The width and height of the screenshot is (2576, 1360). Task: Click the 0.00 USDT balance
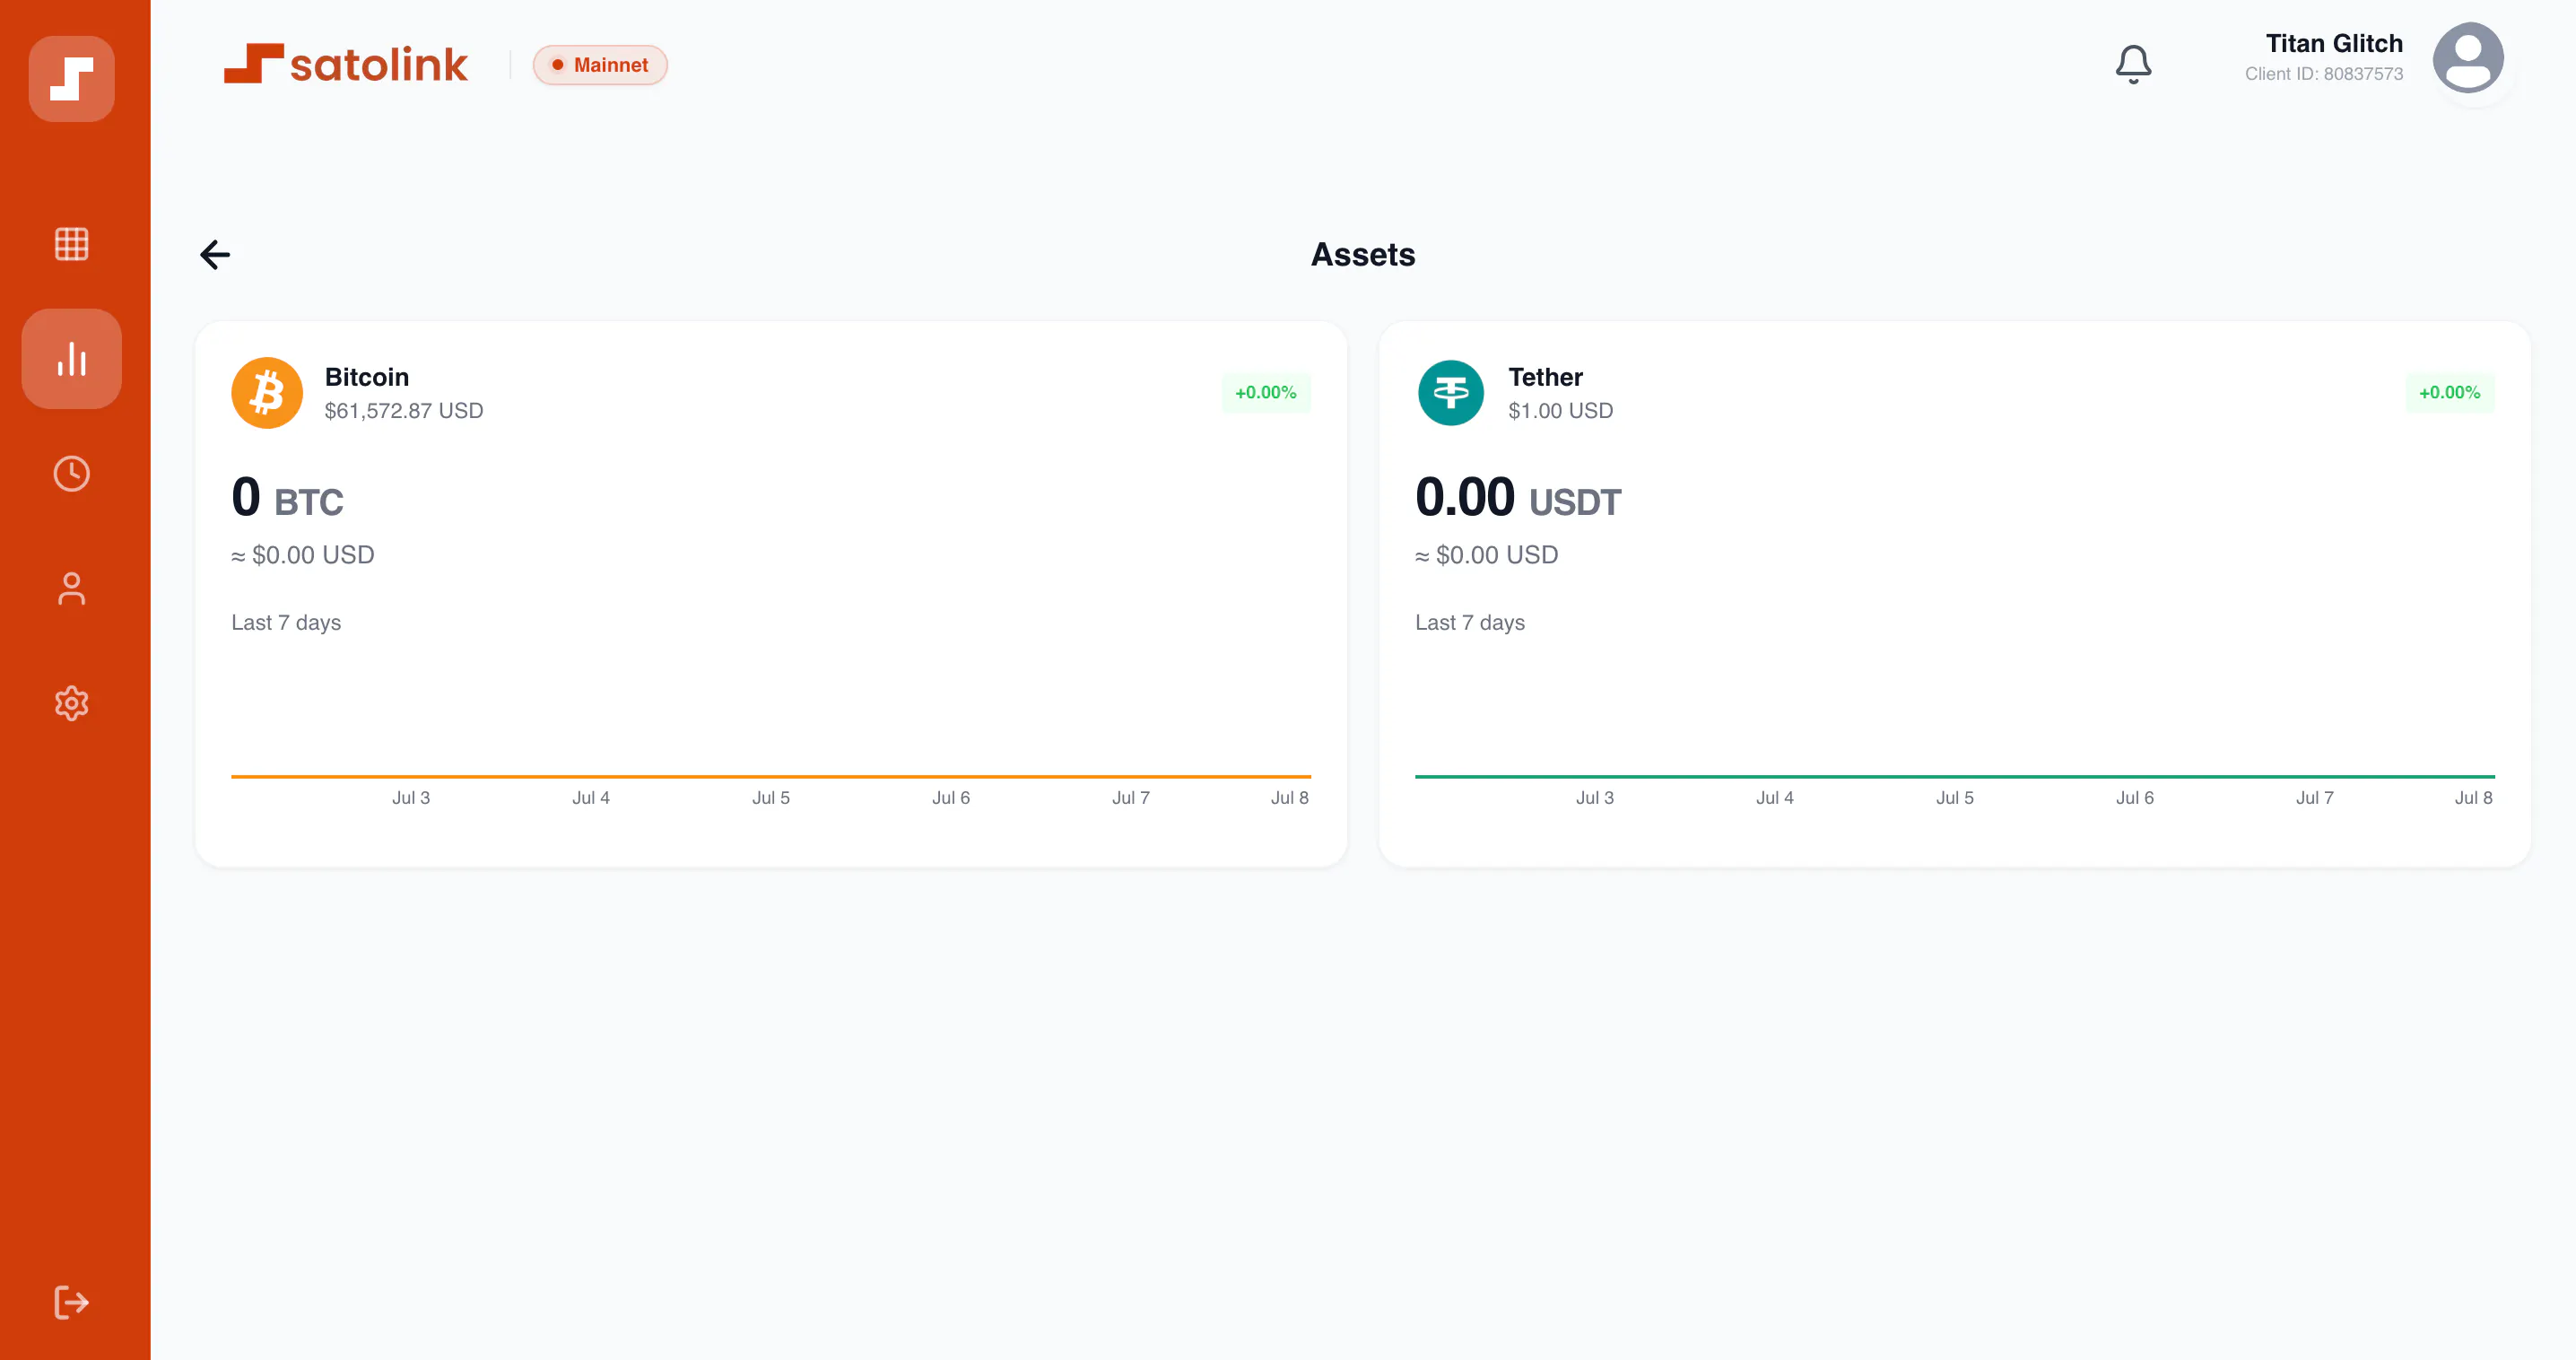1518,497
